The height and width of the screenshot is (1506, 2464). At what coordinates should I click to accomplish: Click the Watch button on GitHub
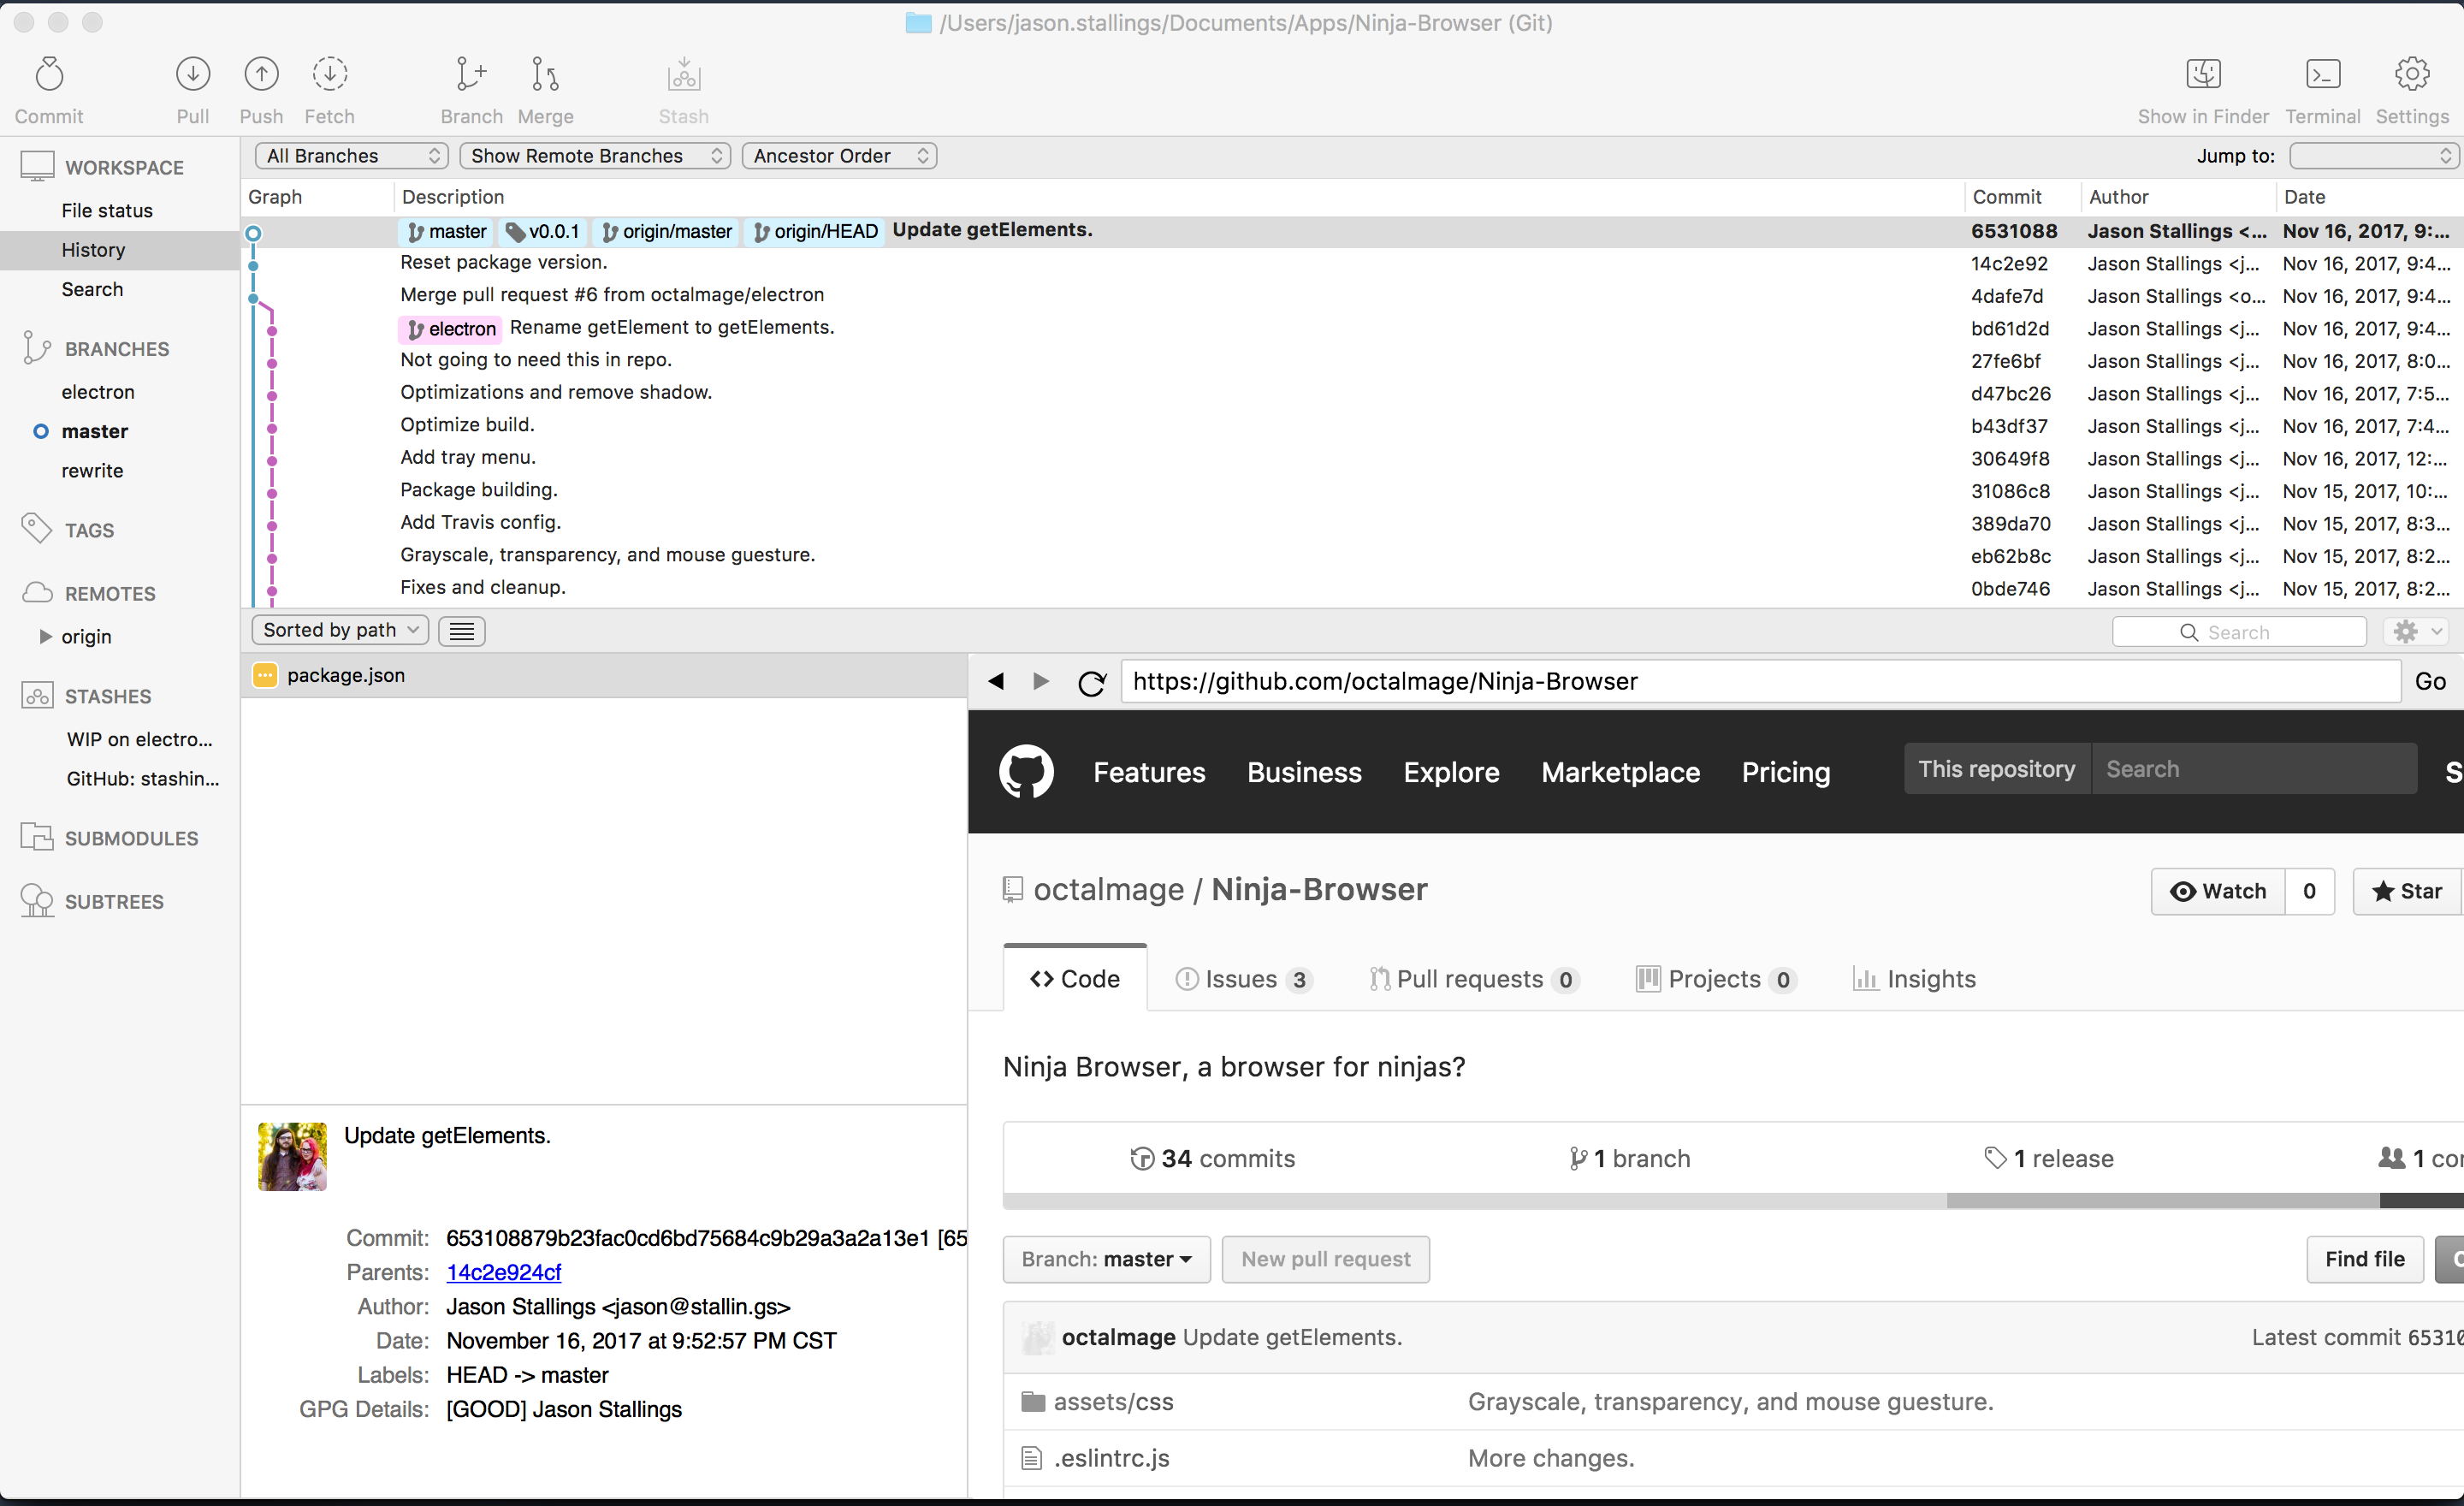tap(2217, 891)
